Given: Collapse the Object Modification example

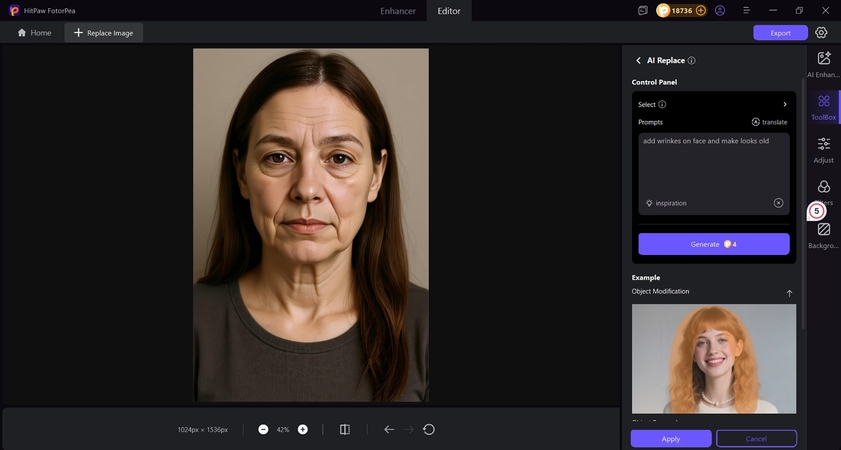Looking at the screenshot, I should coord(788,293).
